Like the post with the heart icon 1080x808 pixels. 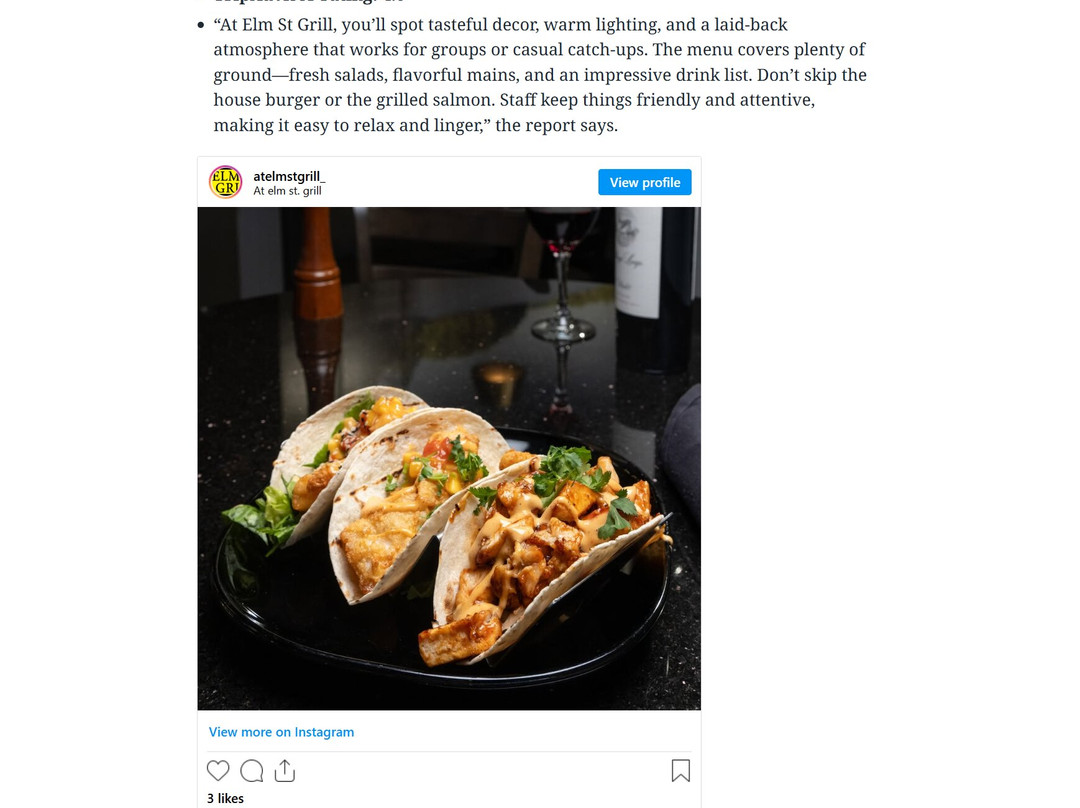pos(218,771)
